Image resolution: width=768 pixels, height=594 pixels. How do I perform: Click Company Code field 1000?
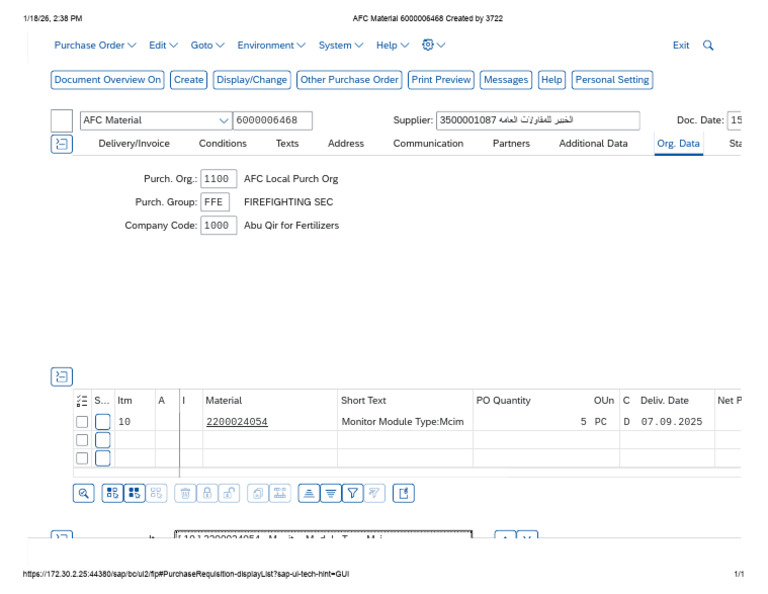[218, 226]
